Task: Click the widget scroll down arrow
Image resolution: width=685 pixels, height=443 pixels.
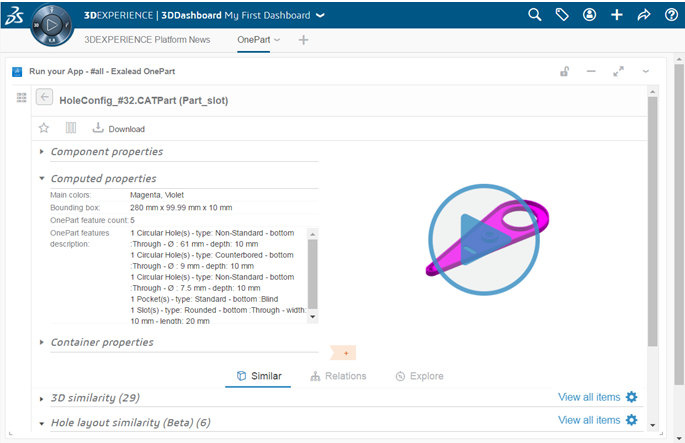Action: point(653,425)
